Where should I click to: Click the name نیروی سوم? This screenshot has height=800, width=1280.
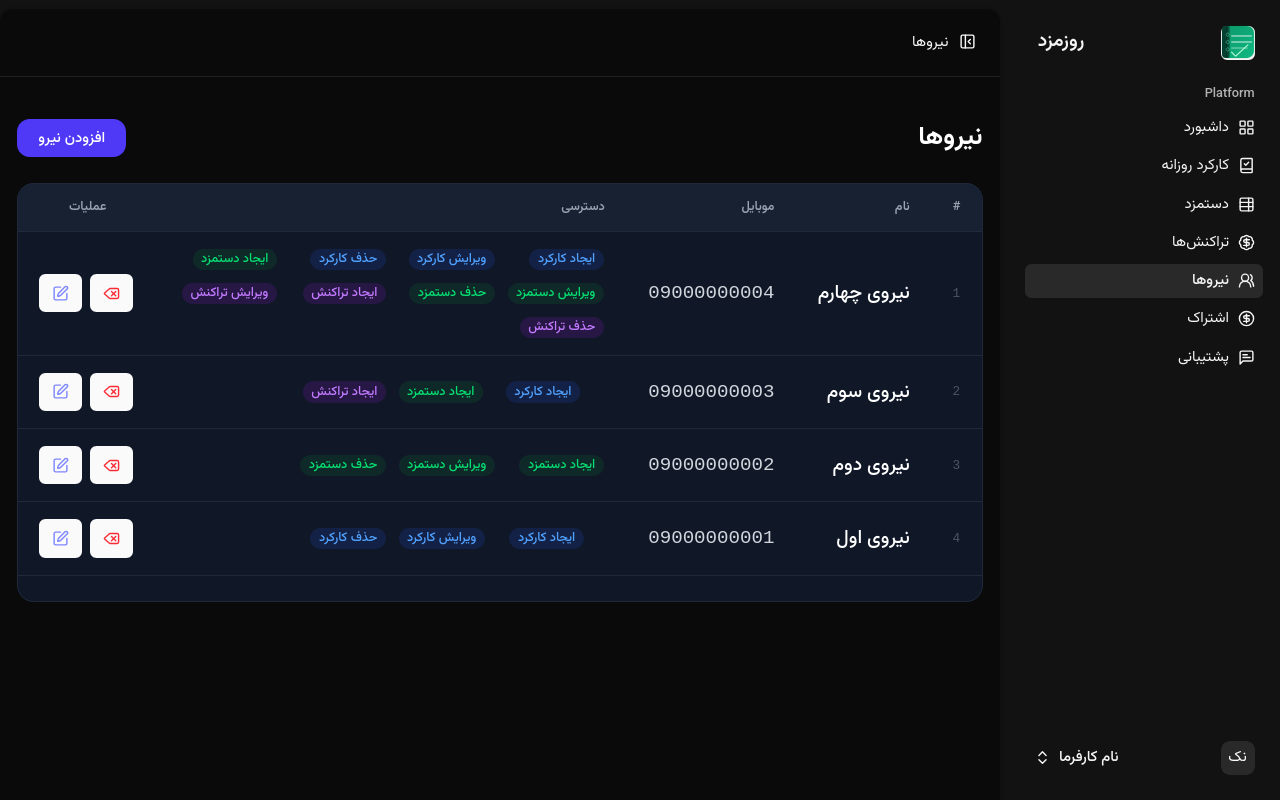pyautogui.click(x=868, y=392)
